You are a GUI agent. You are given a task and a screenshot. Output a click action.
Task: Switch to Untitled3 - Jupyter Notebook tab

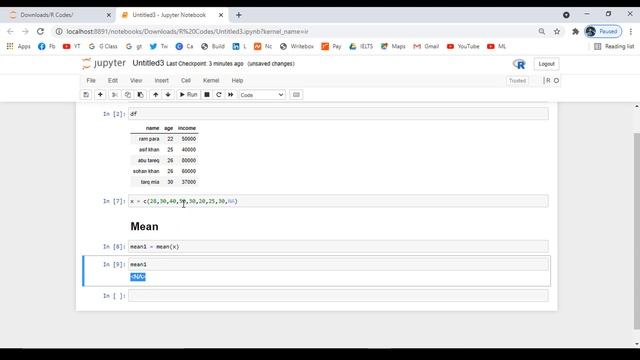pyautogui.click(x=169, y=15)
